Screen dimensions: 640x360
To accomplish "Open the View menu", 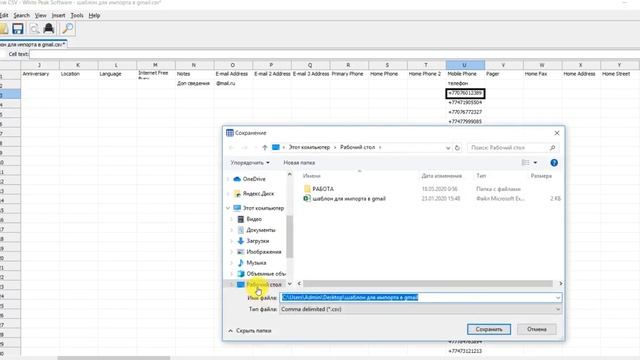I will pyautogui.click(x=40, y=16).
